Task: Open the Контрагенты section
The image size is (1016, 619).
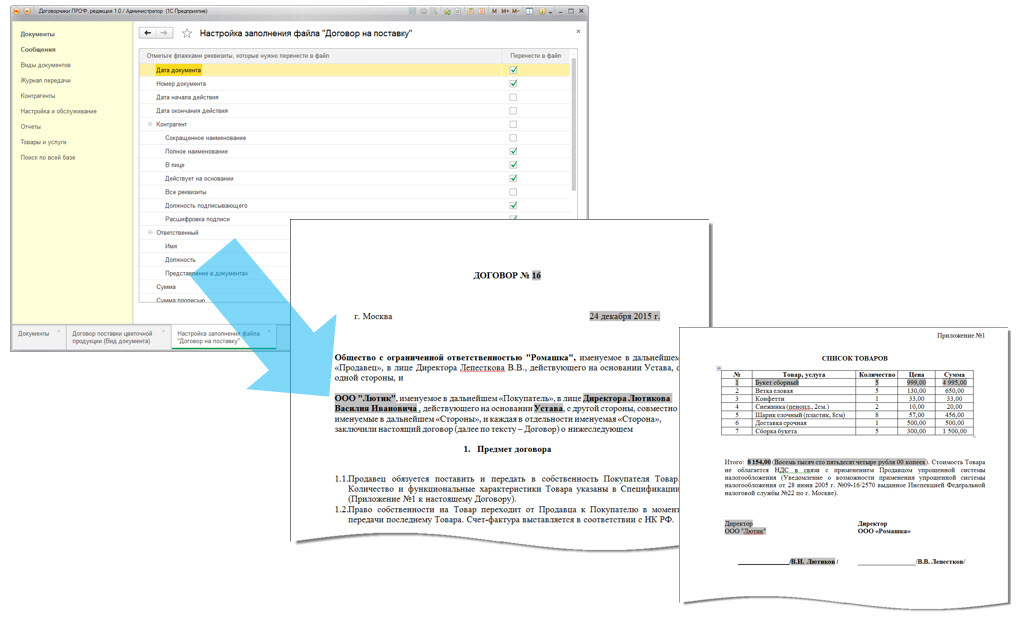Action: click(38, 96)
